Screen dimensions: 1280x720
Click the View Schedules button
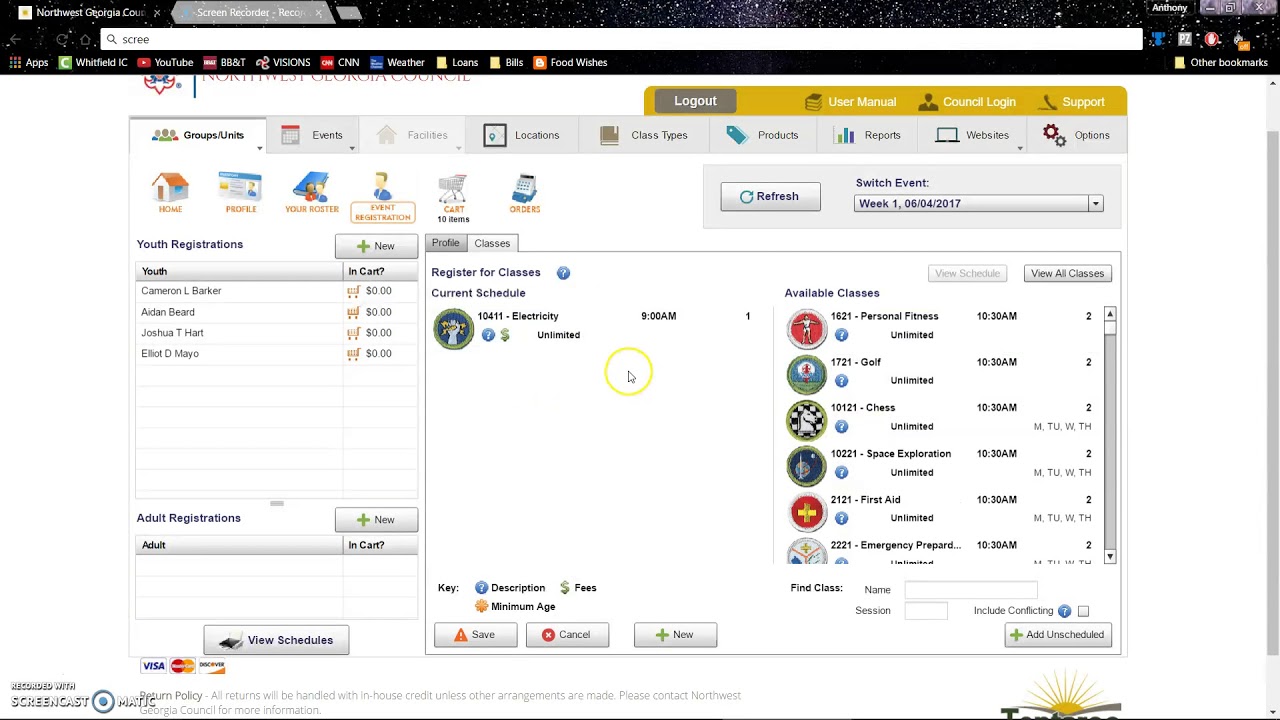(276, 640)
